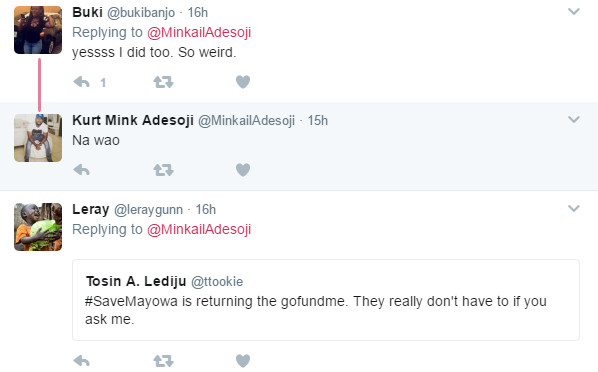Open more options chevron on Kurt's tweet
Screen dimensions: 598x372
click(574, 120)
